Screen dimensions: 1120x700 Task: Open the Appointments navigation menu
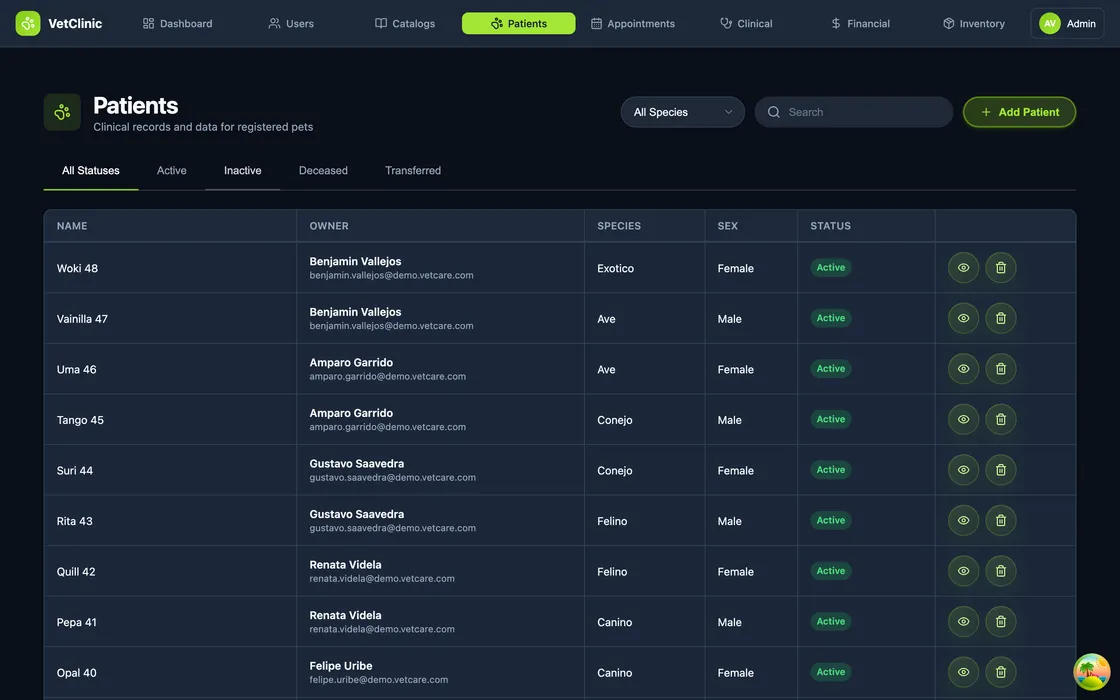click(x=632, y=23)
